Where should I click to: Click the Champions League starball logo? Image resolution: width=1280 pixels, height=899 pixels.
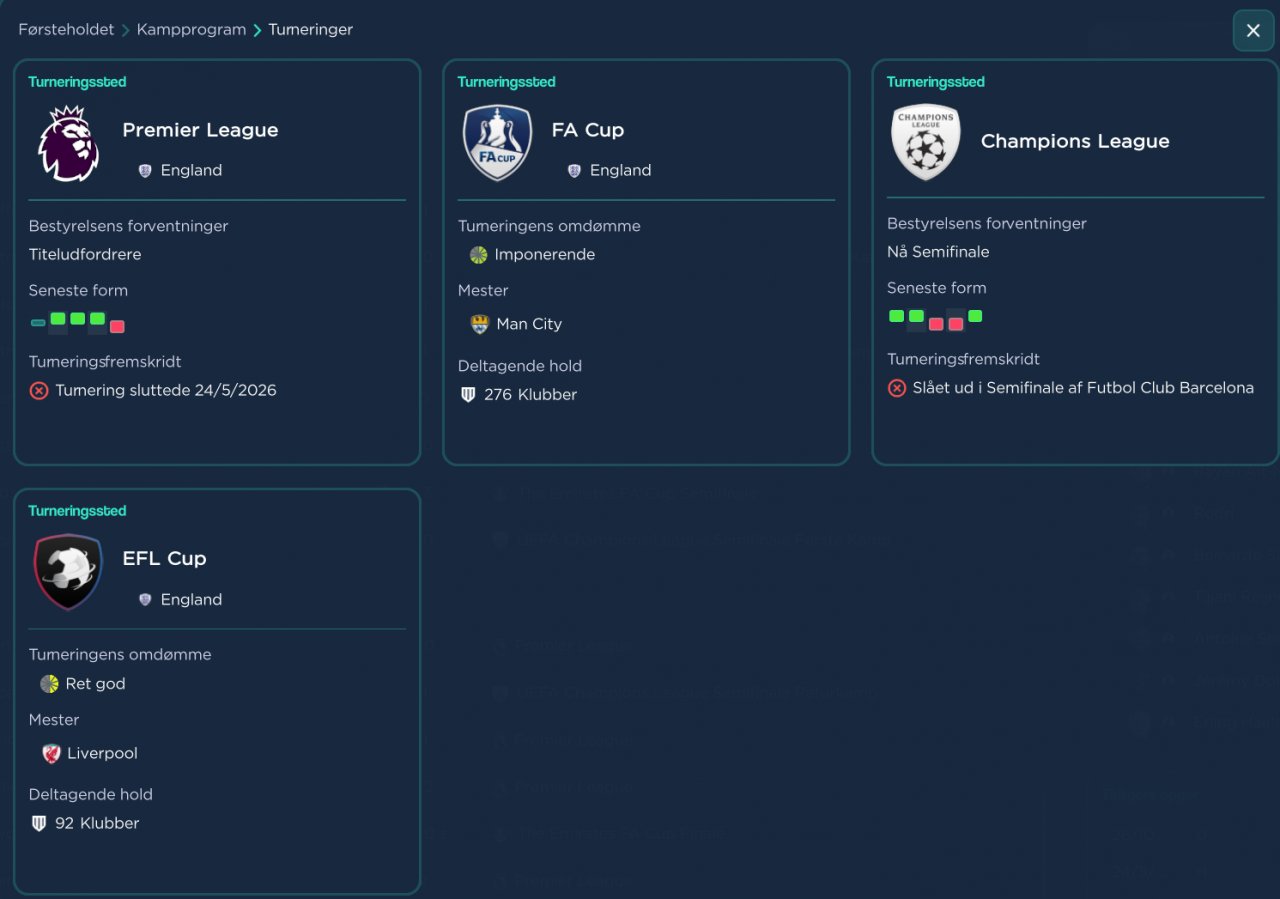926,142
